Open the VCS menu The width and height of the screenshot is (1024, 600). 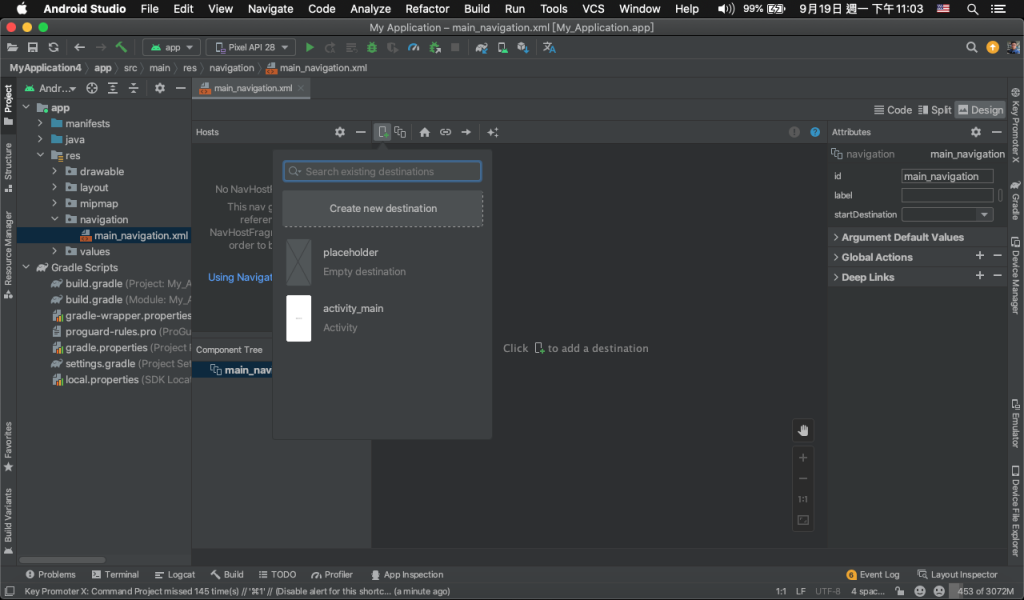pyautogui.click(x=593, y=9)
